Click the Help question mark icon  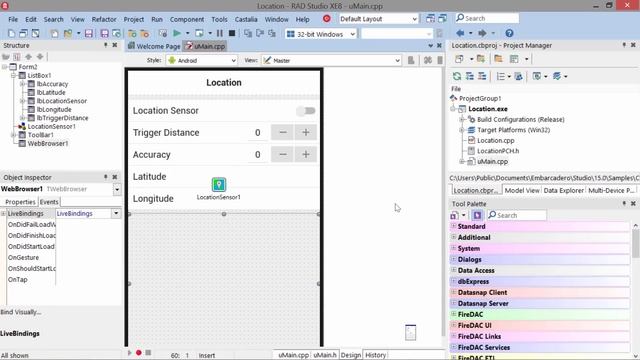[x=509, y=33]
